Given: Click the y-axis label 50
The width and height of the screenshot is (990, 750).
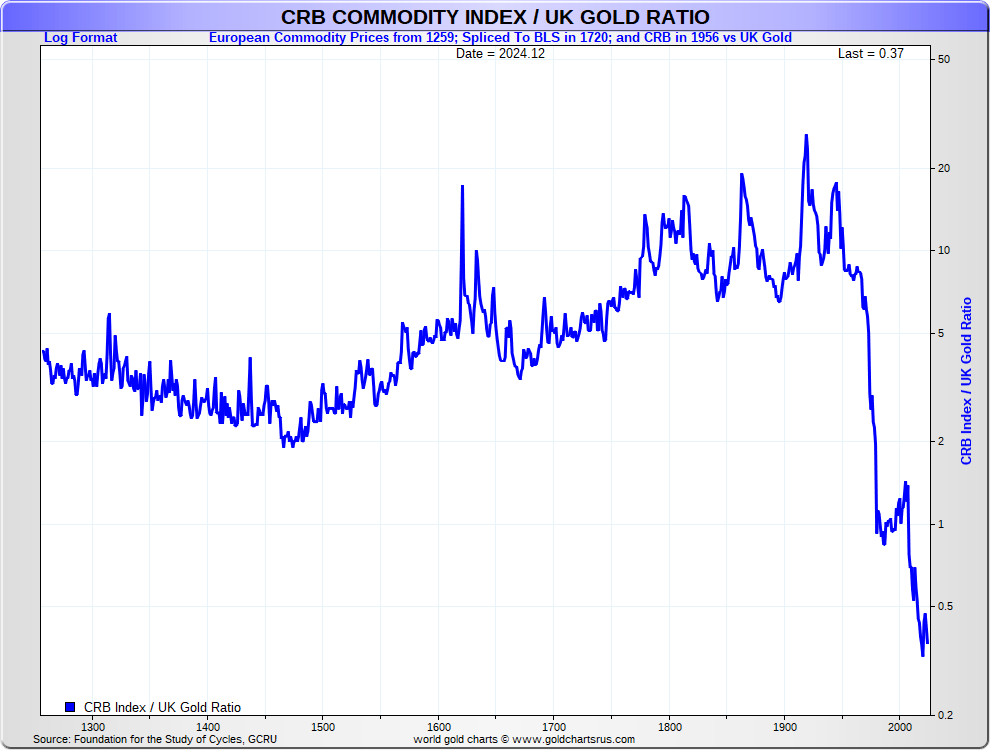Looking at the screenshot, I should coord(944,59).
